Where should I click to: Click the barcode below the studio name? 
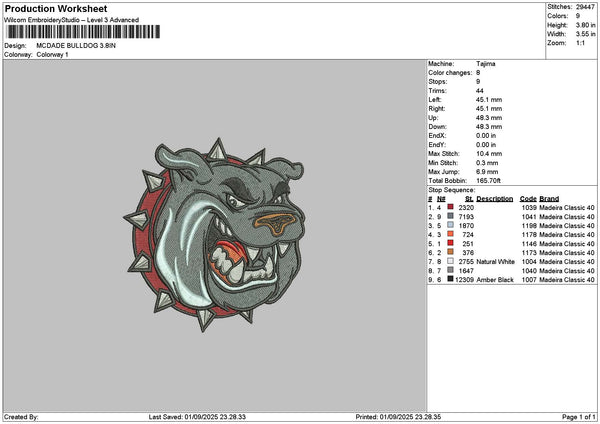pos(83,32)
